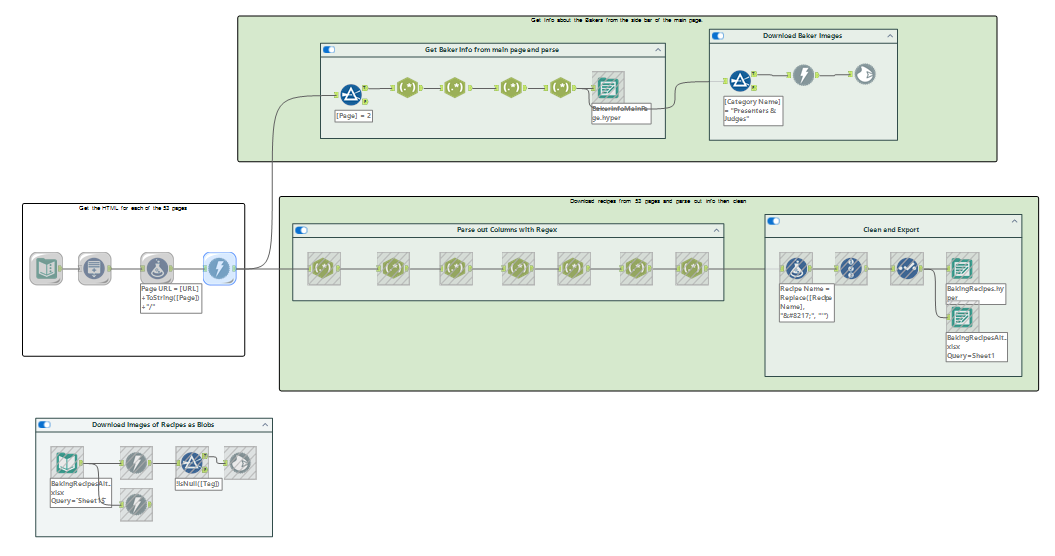Select fourth RegEx tool in Get Baker Info

[x=560, y=88]
